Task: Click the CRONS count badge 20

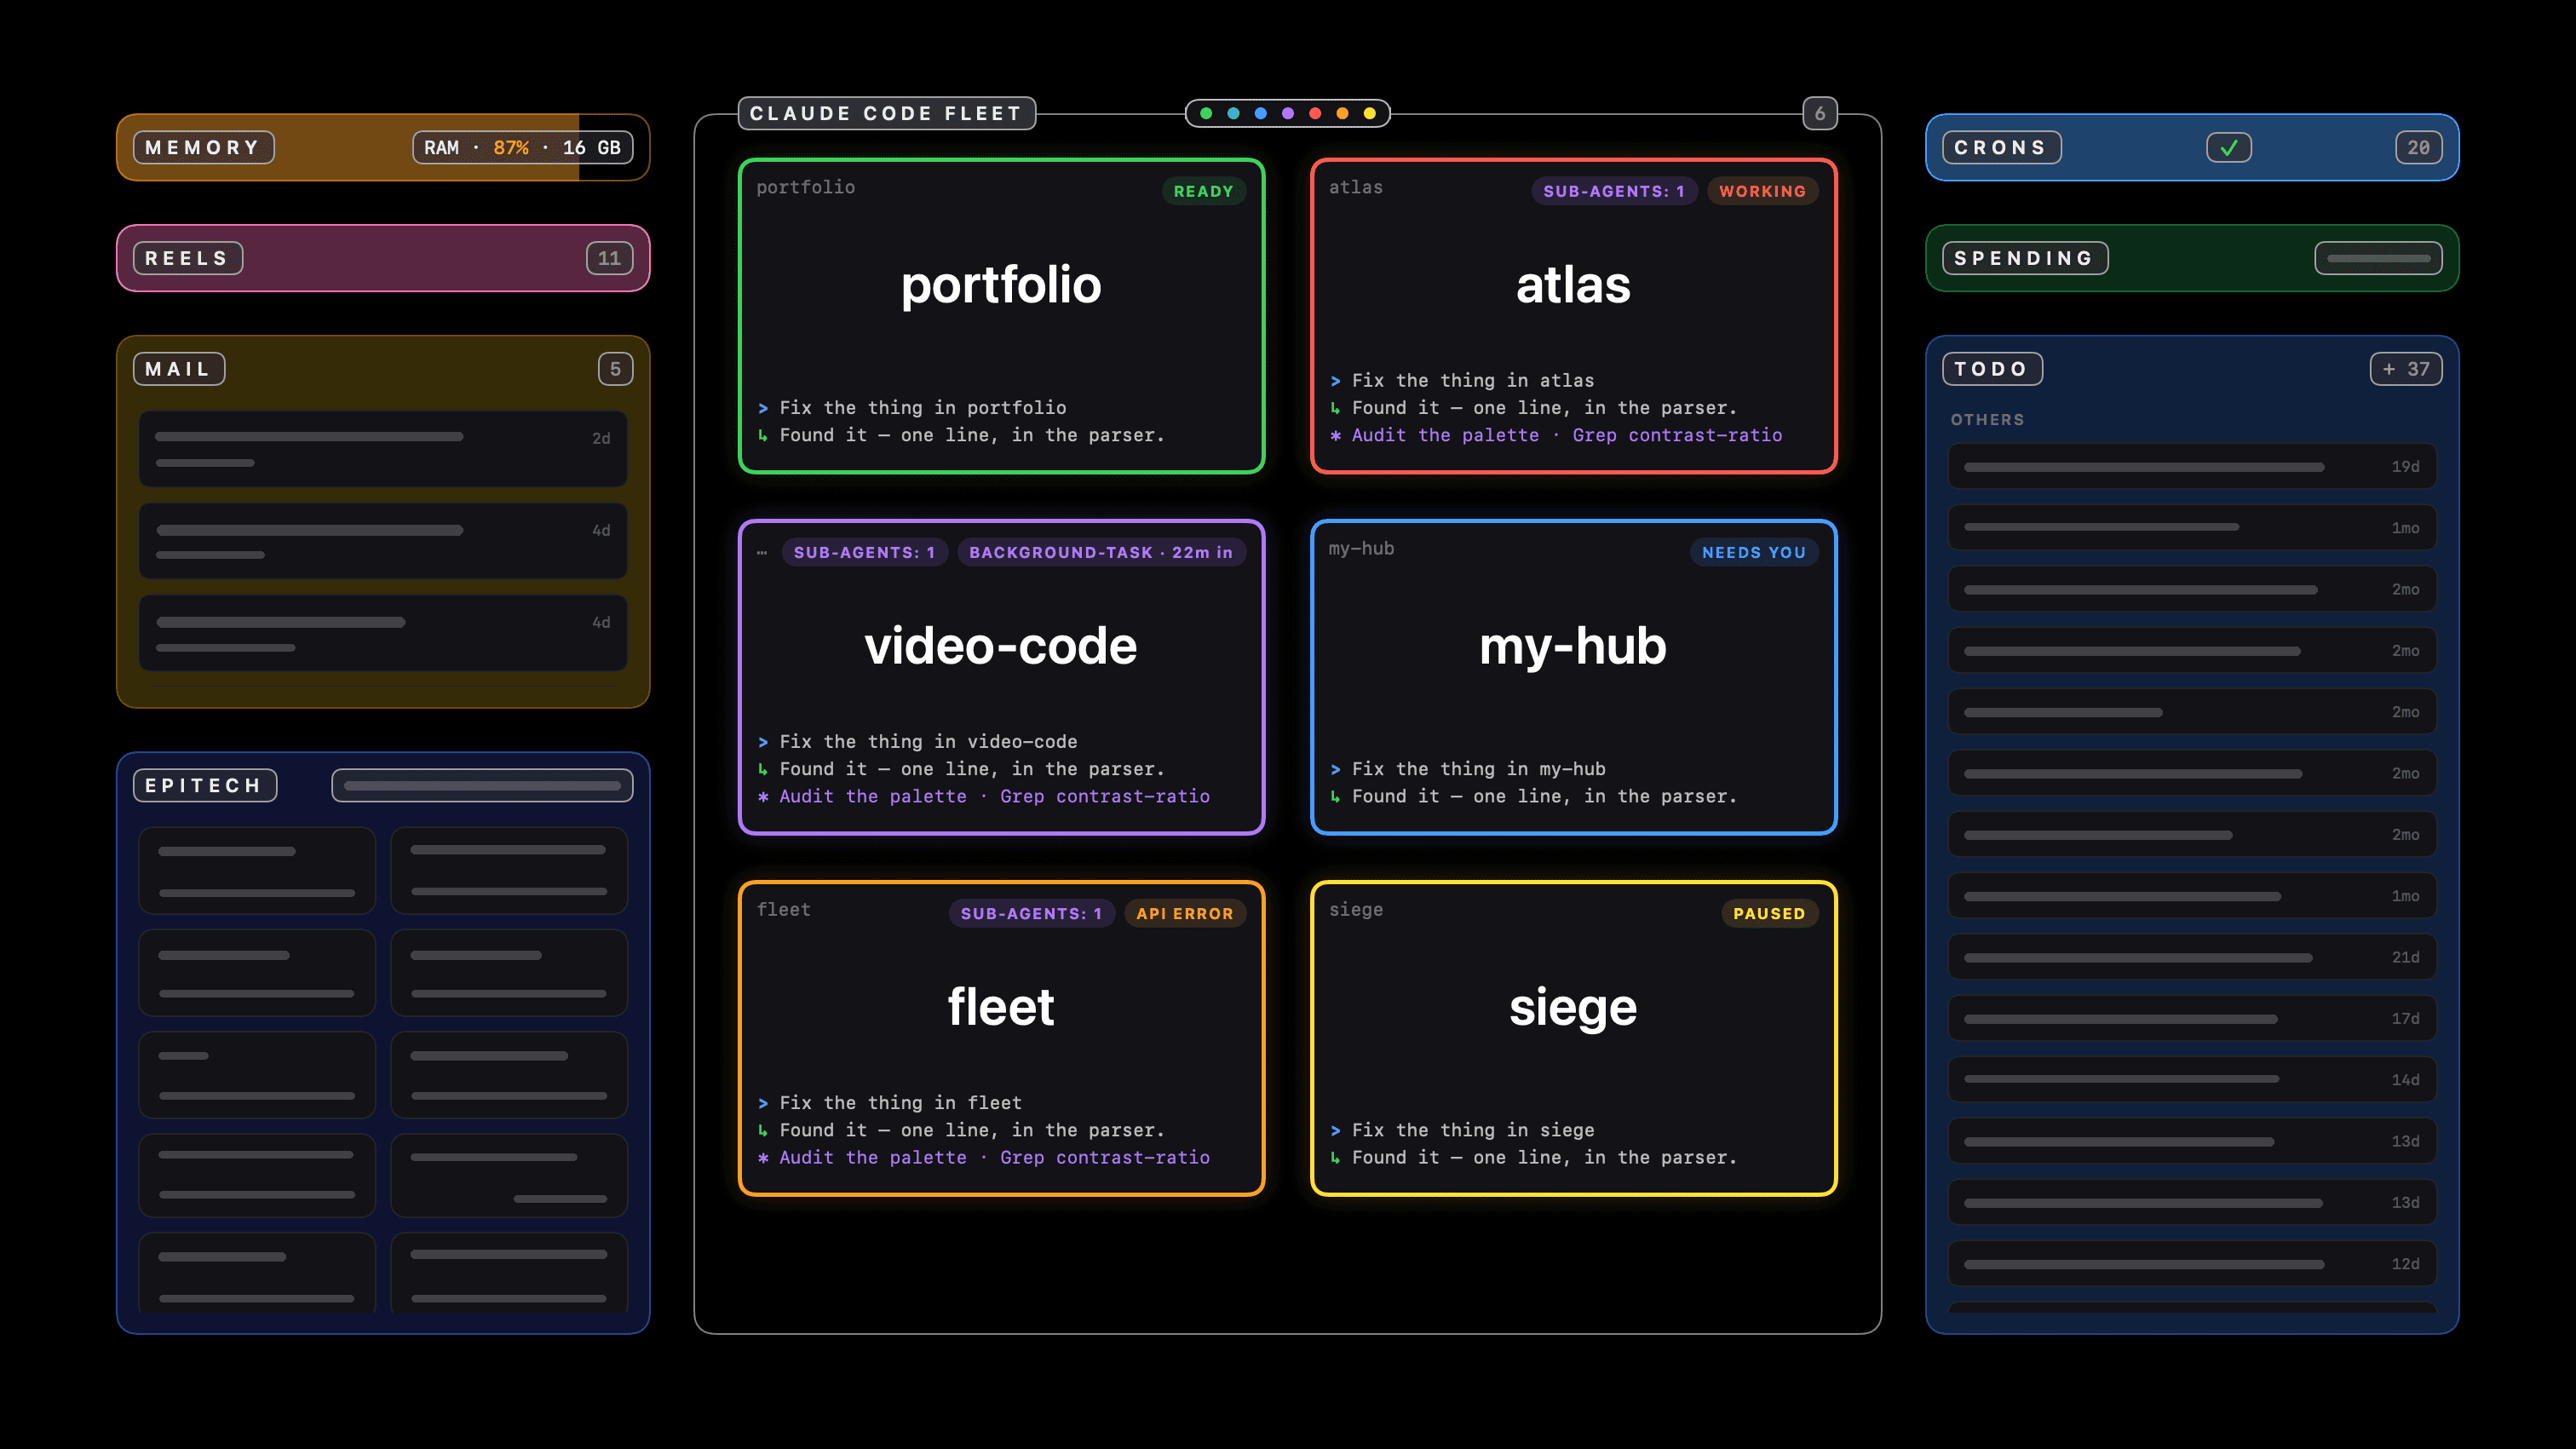Action: (x=2419, y=148)
